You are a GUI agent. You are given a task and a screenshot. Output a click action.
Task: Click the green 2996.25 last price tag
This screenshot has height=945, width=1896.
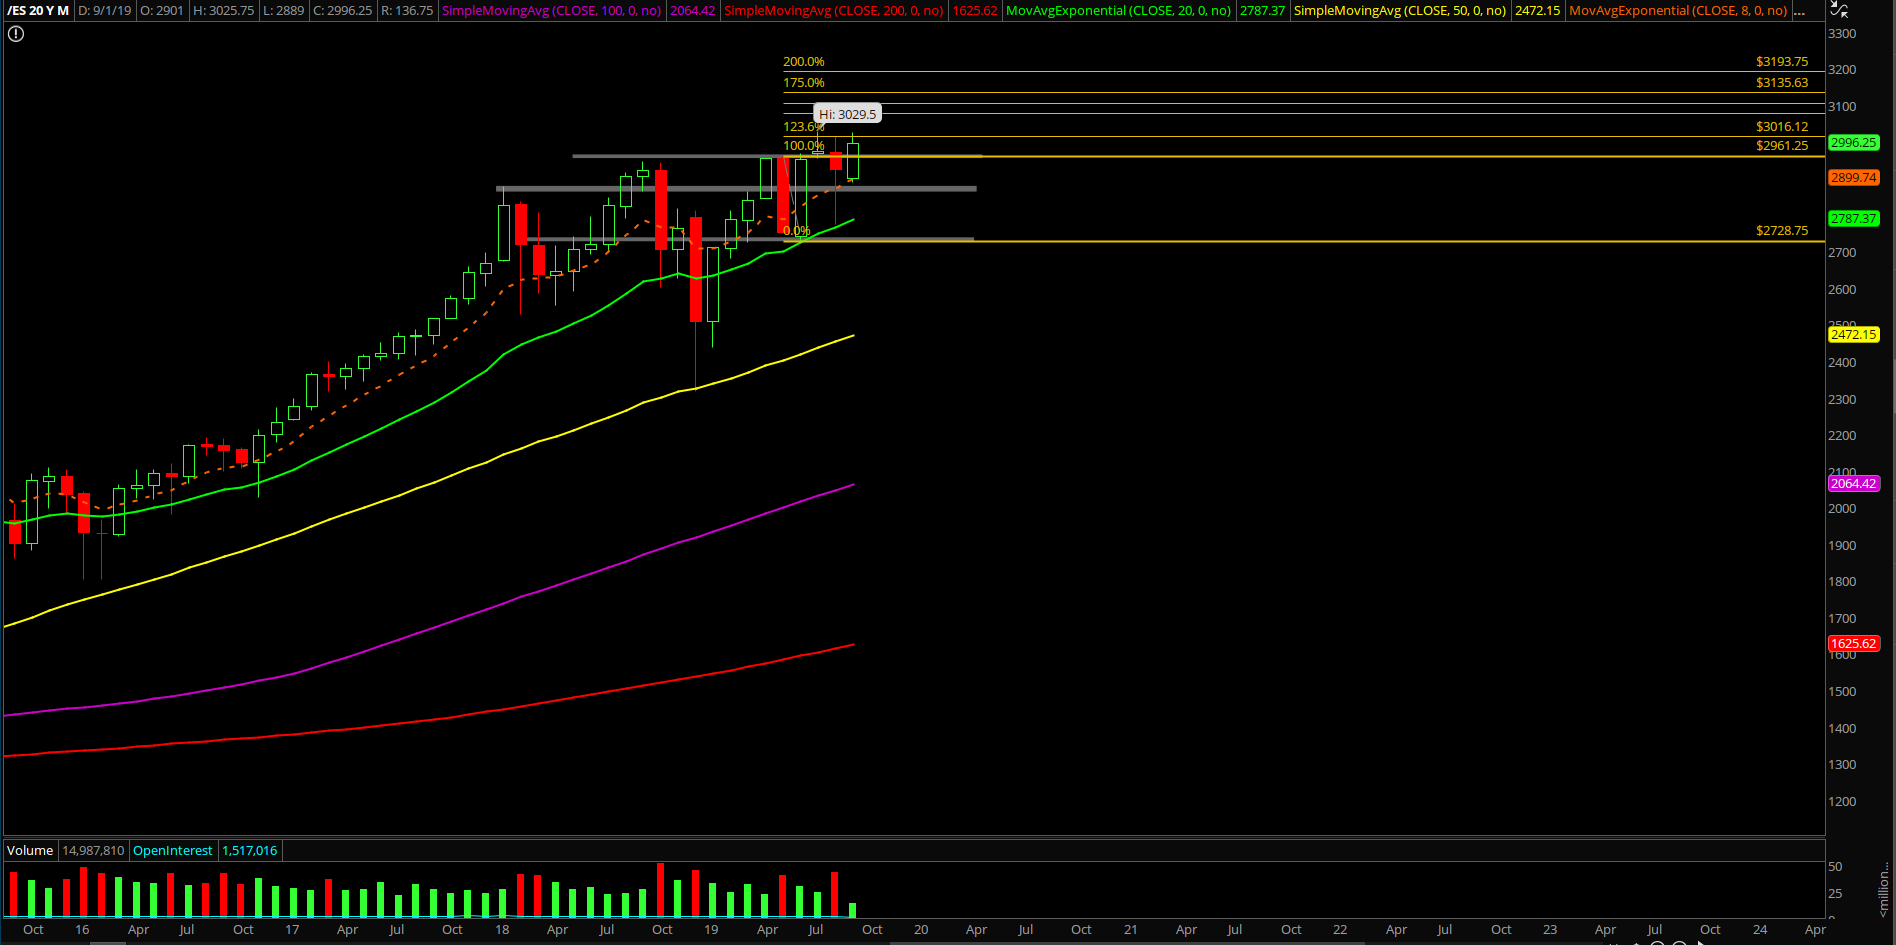pos(1854,143)
